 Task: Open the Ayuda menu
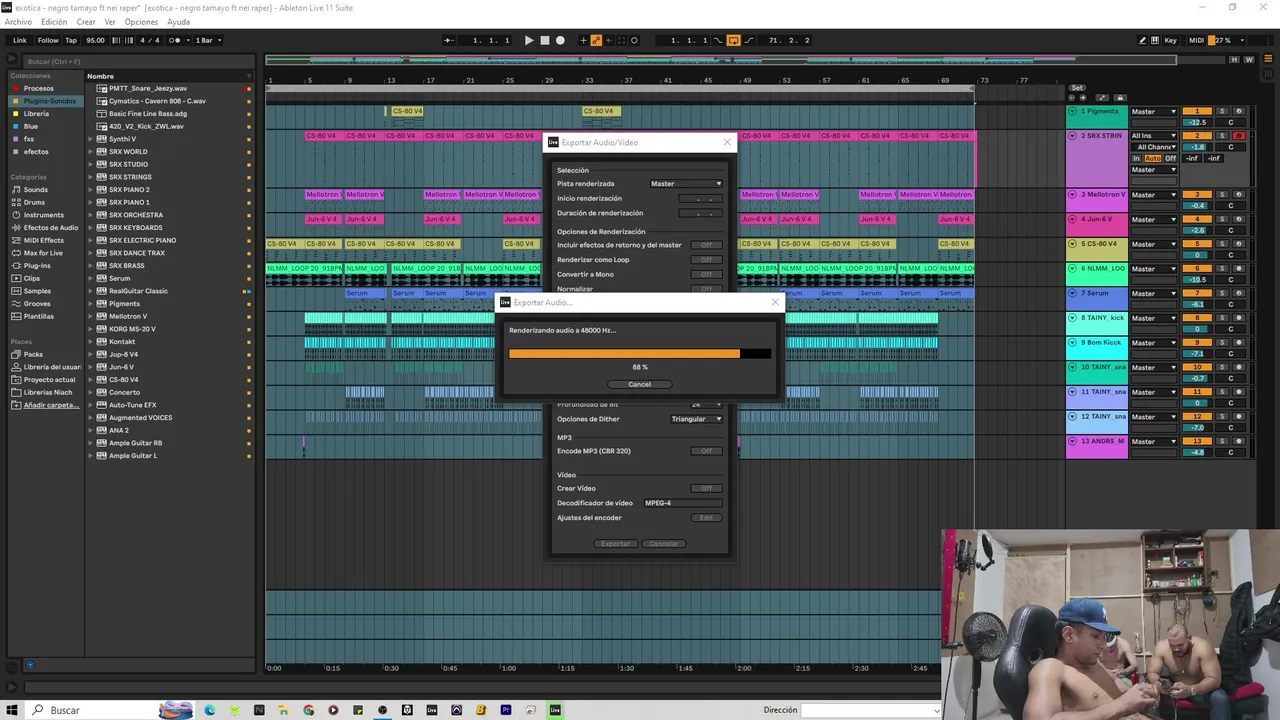click(x=178, y=22)
